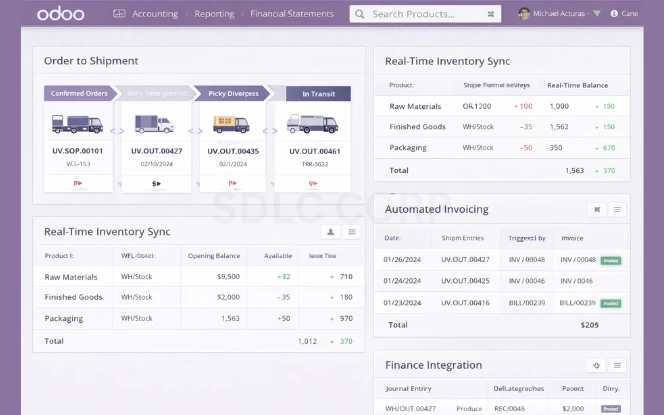
Task: Click the $209 invoicing total
Action: point(589,325)
